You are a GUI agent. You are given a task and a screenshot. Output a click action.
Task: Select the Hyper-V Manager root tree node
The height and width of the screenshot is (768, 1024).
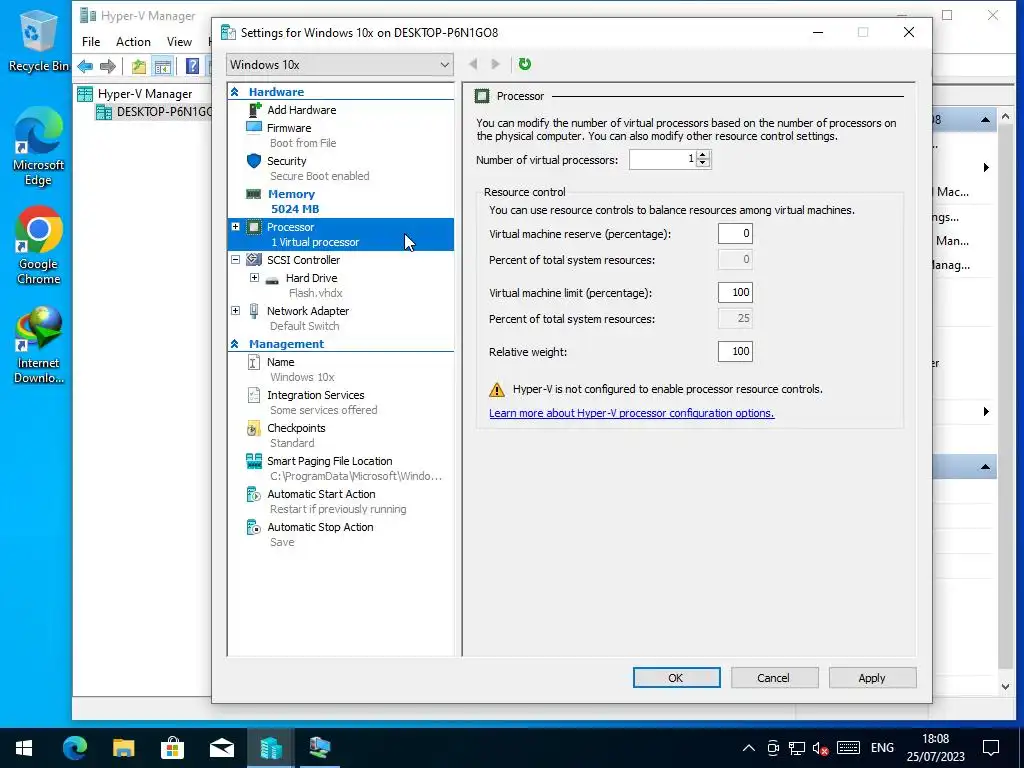(144, 94)
